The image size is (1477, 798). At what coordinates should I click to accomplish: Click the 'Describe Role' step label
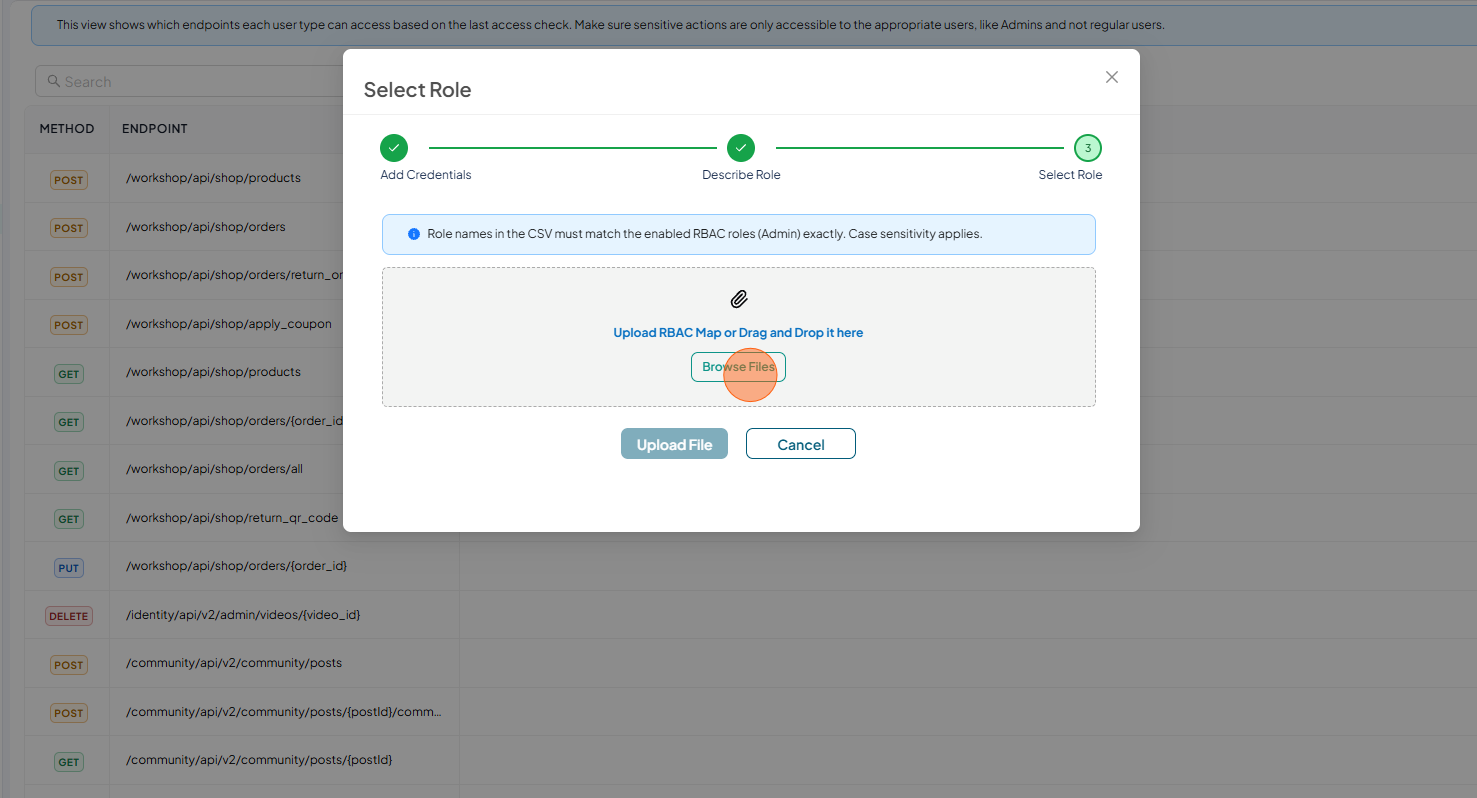(741, 175)
